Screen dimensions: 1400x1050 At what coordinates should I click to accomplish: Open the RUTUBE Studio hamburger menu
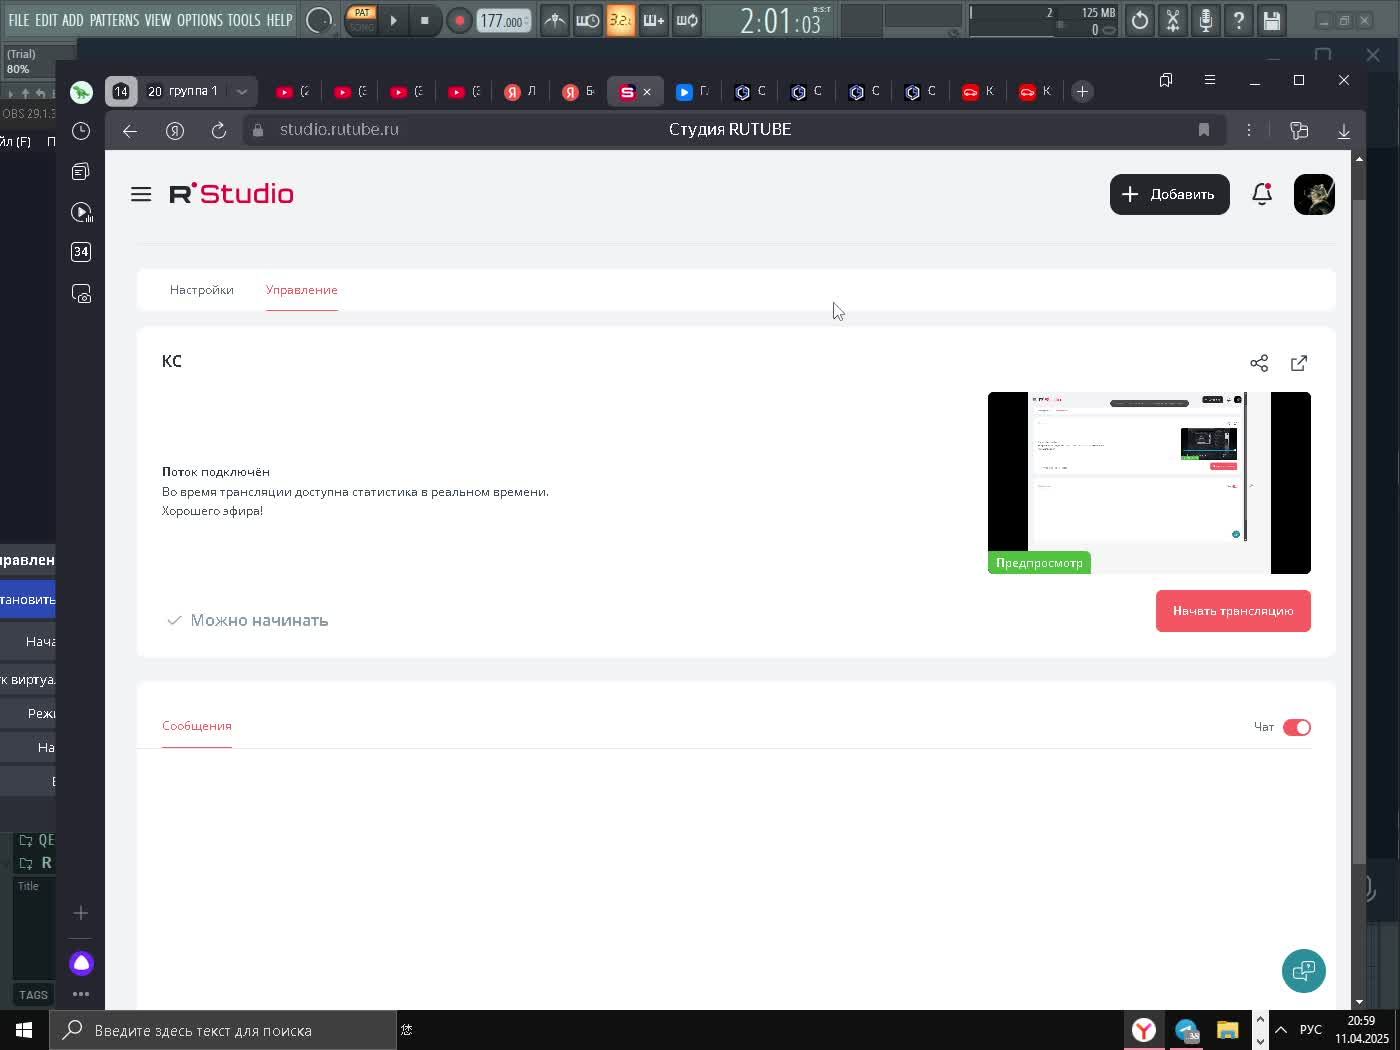pos(141,194)
